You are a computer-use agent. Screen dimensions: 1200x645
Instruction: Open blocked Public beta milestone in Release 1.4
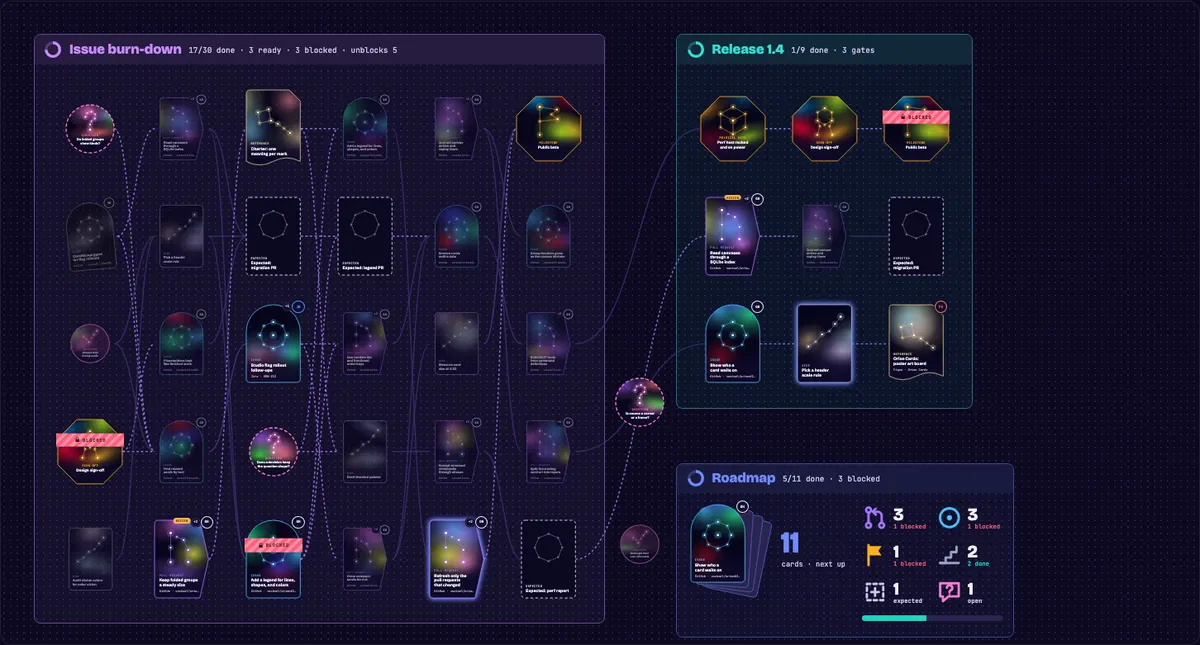click(915, 130)
